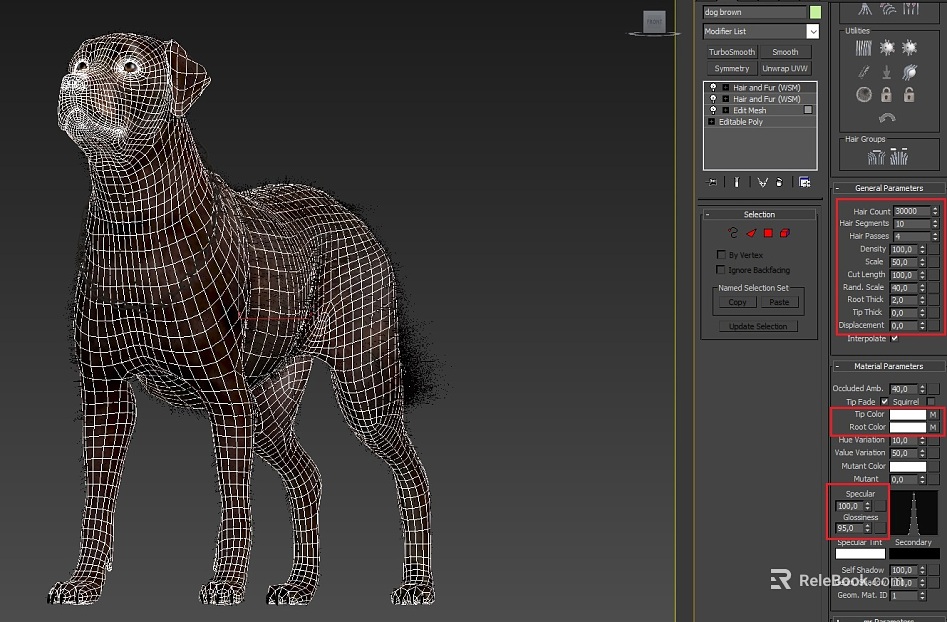Toggle lightbulb of first Hair and Fur modifier
Image resolution: width=947 pixels, height=622 pixels.
click(x=713, y=88)
